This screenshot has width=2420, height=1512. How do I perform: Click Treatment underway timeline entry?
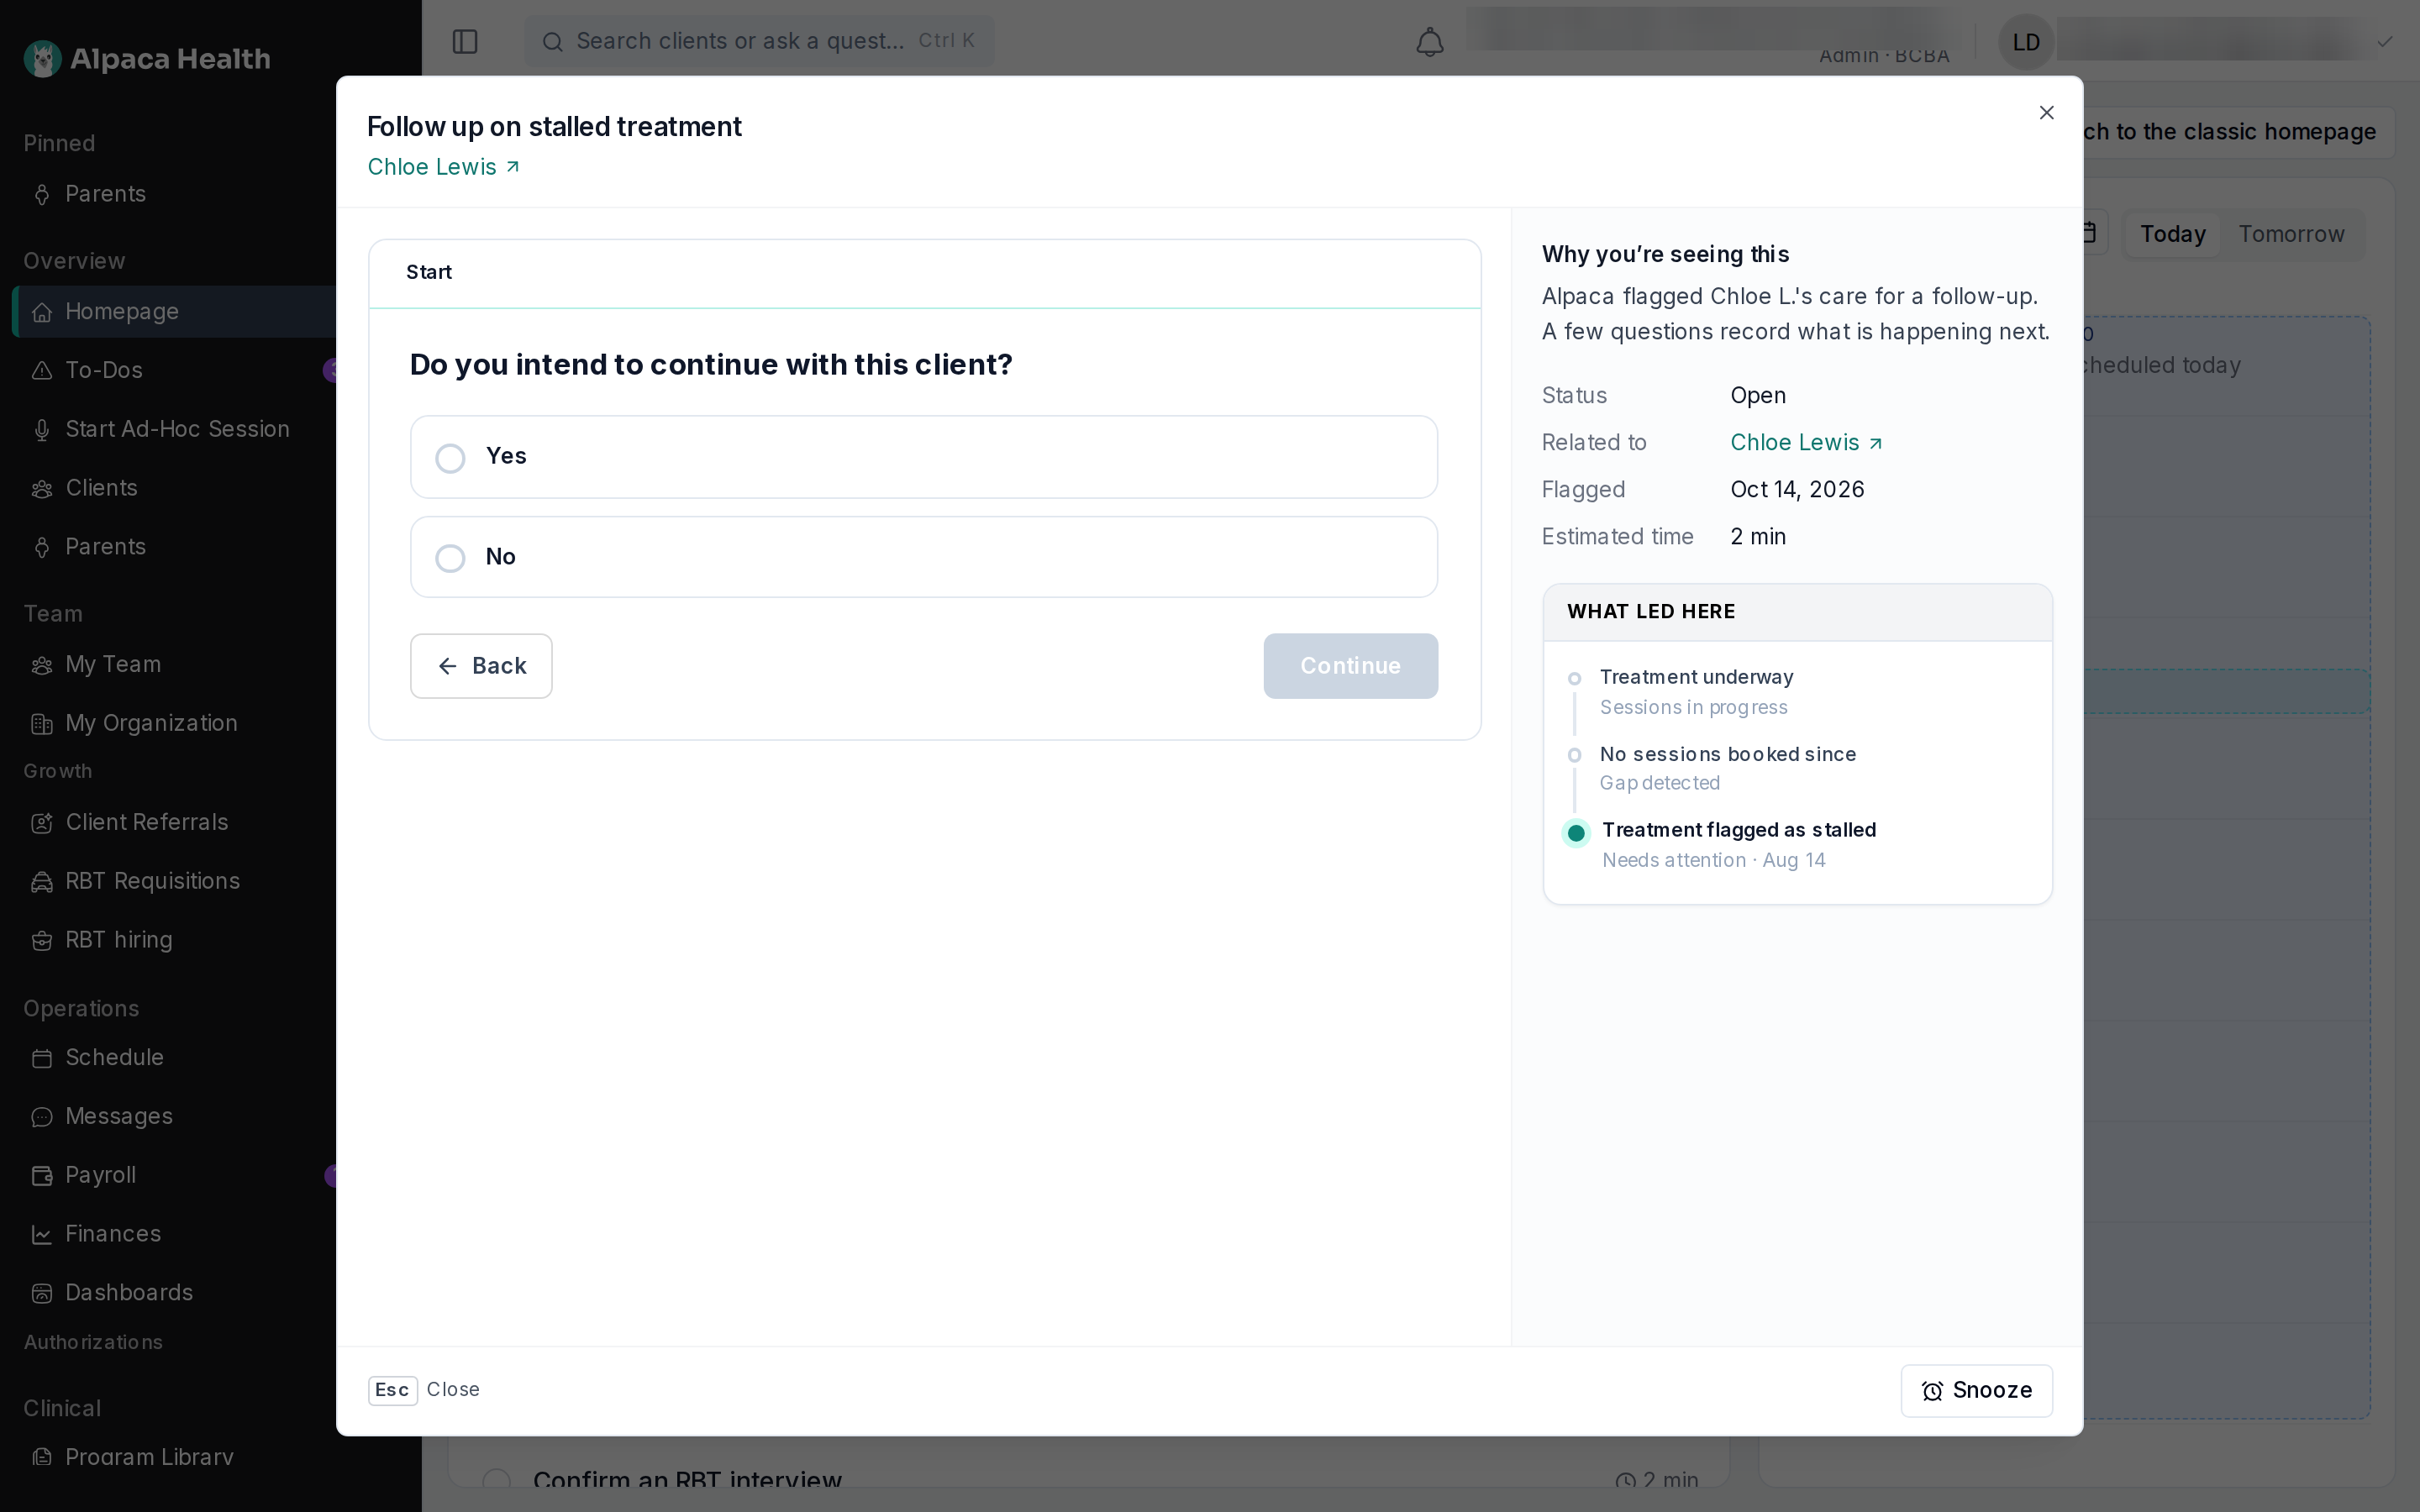pos(1696,691)
